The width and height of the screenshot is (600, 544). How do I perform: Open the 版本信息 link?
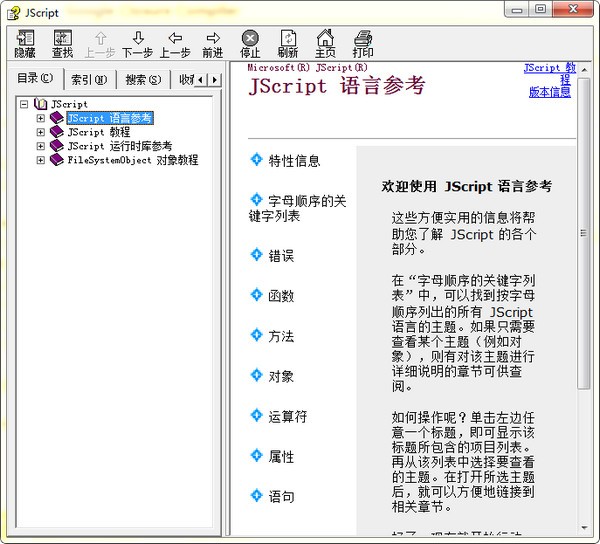(549, 92)
